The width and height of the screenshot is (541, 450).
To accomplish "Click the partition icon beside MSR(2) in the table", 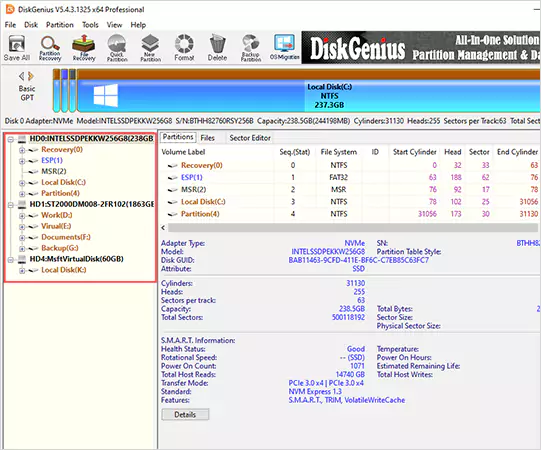I will coord(173,190).
